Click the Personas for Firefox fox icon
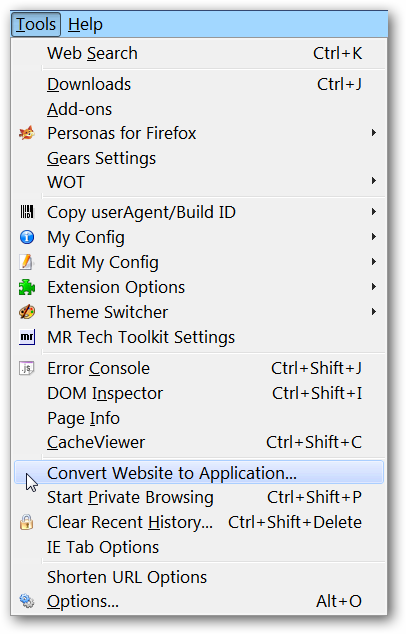This screenshot has height=634, width=406. click(27, 133)
